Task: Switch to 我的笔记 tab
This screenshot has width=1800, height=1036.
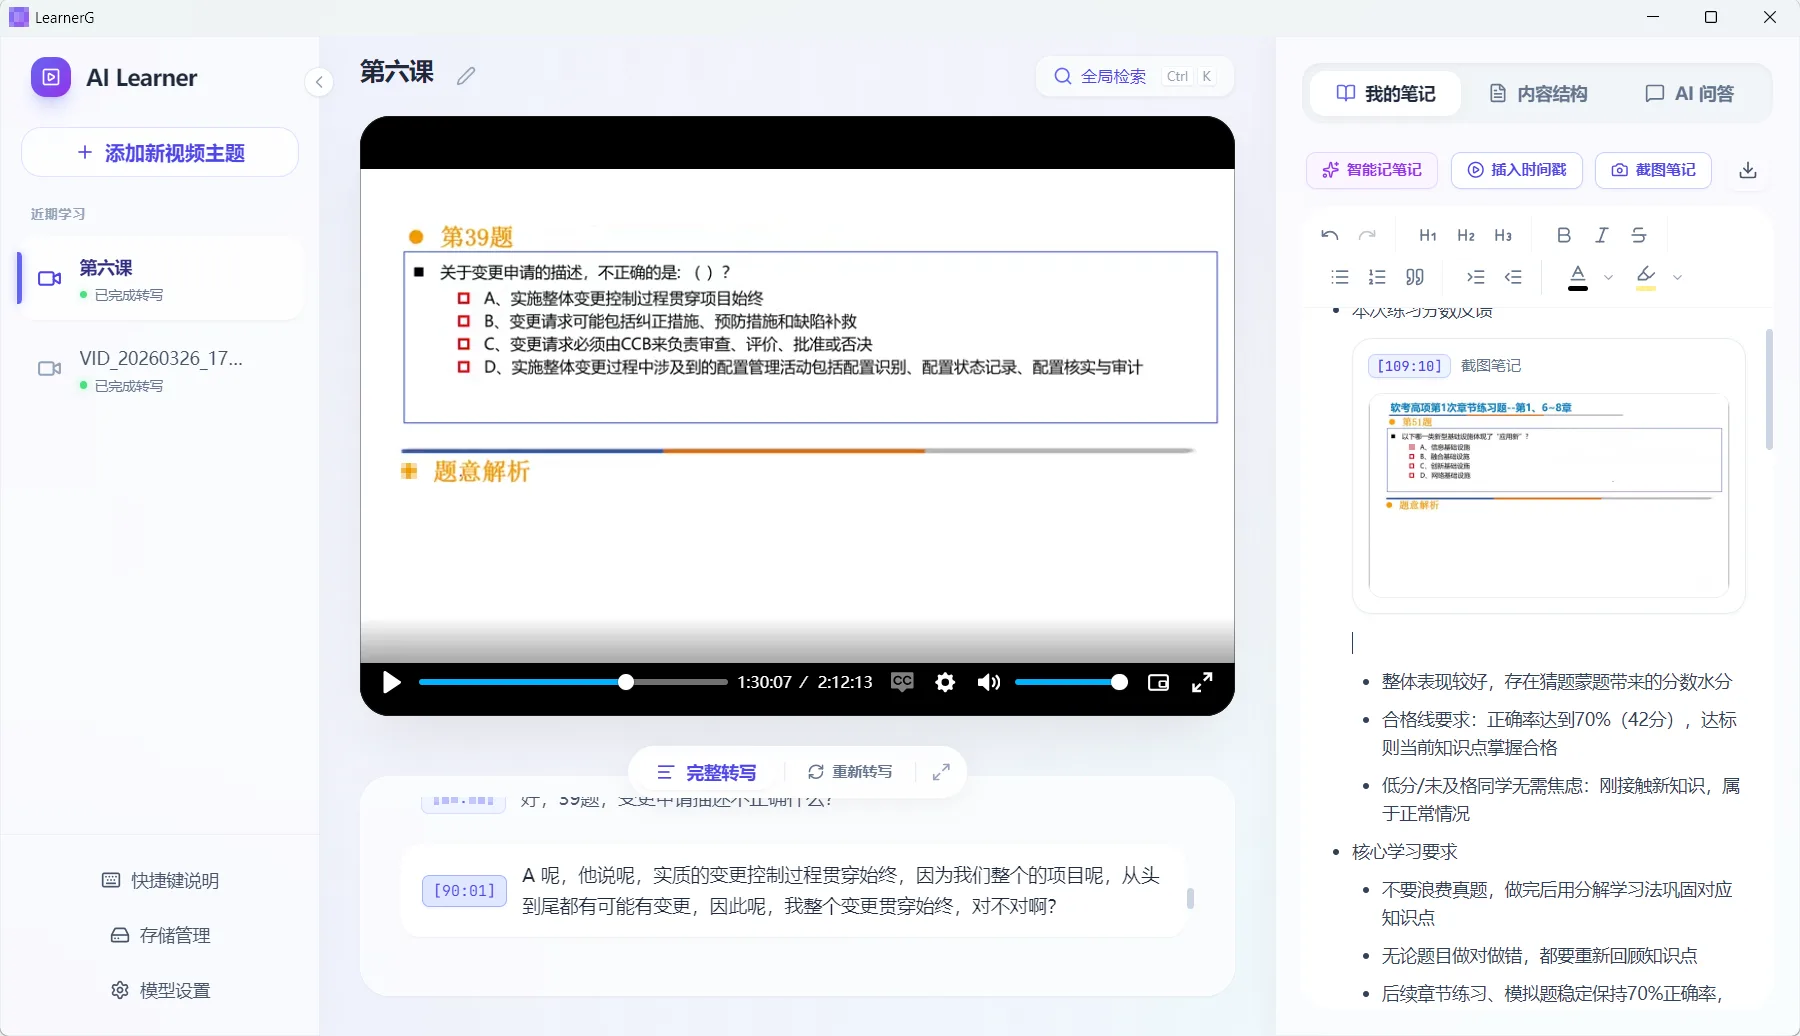Action: [x=1386, y=94]
